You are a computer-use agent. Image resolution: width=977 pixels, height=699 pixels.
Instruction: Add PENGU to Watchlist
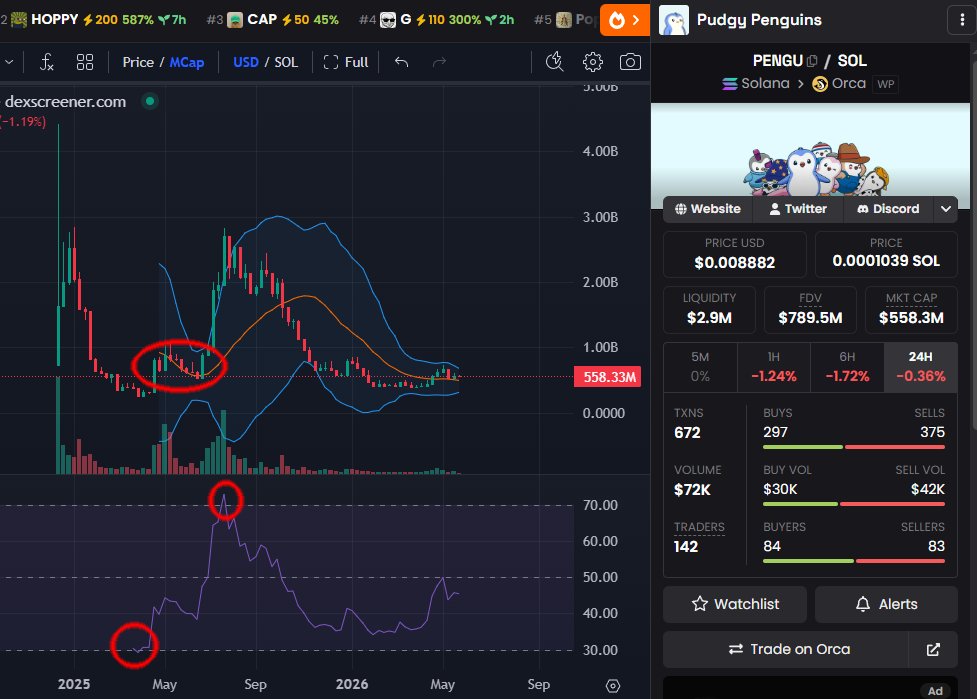(735, 604)
